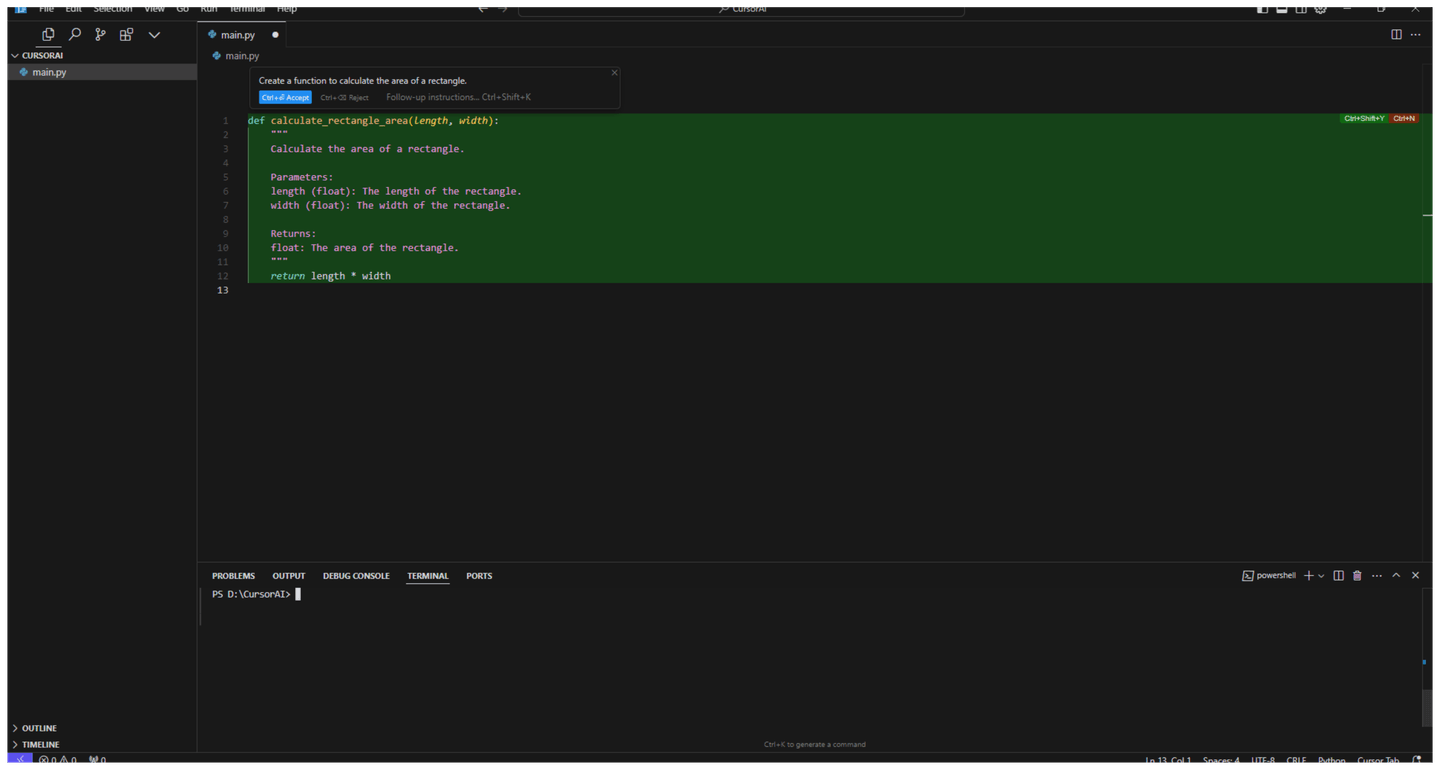The height and width of the screenshot is (770, 1440).
Task: Expand additional views chevron in the activity bar
Action: tap(154, 35)
